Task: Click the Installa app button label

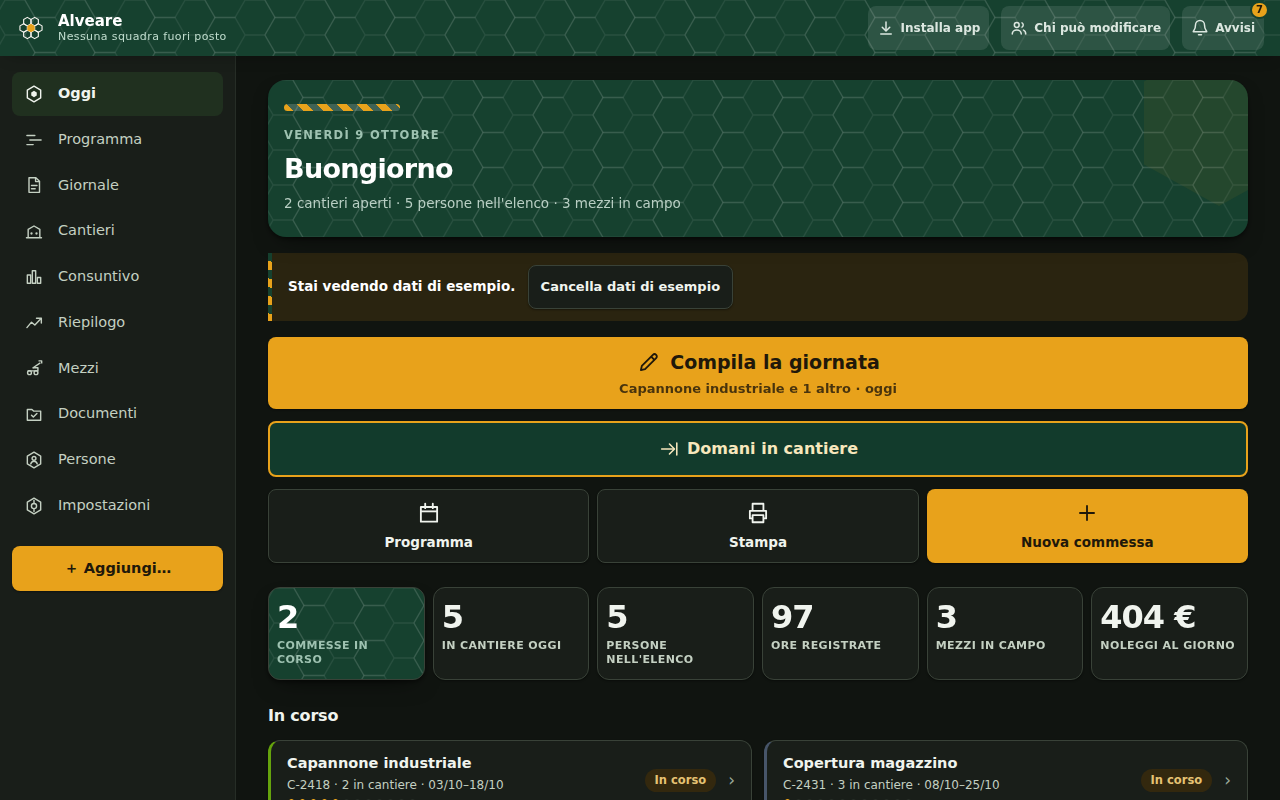Action: click(x=940, y=28)
